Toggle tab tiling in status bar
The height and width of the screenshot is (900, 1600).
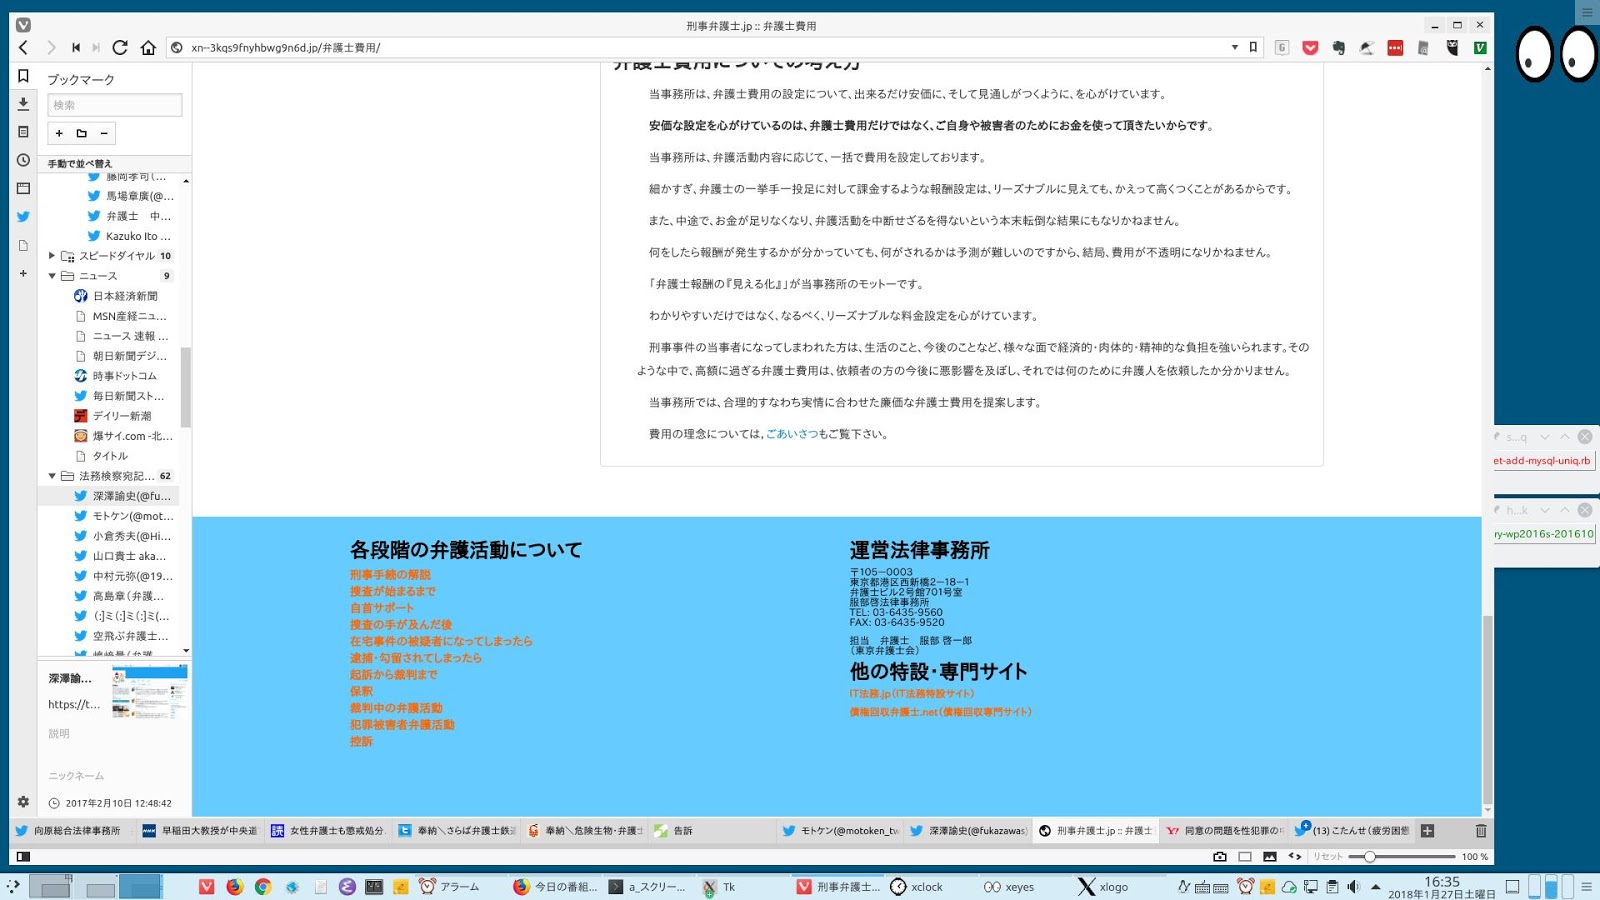click(1245, 856)
